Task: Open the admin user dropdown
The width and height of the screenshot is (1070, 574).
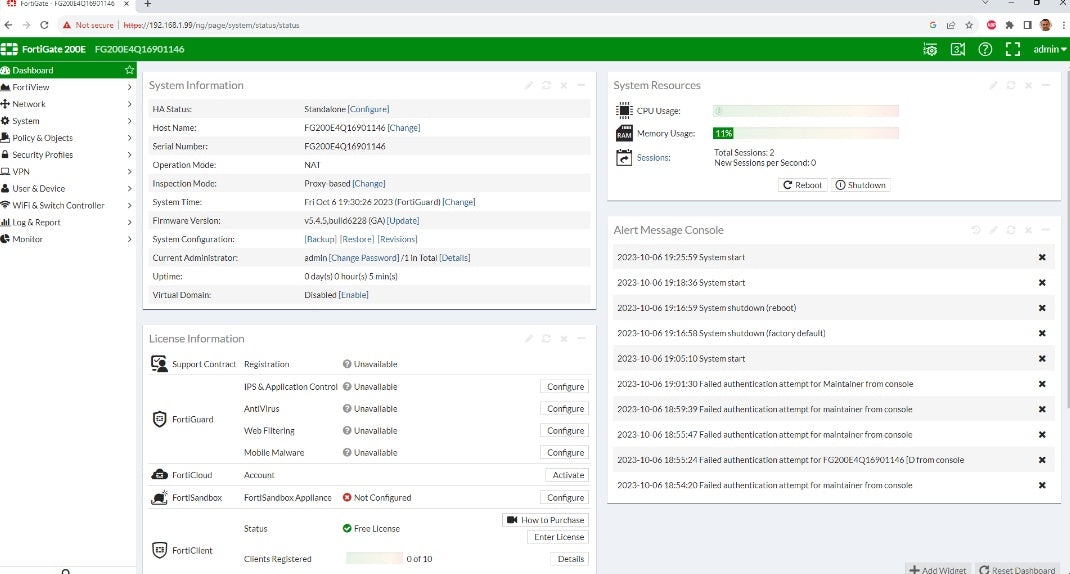Action: pos(1050,49)
